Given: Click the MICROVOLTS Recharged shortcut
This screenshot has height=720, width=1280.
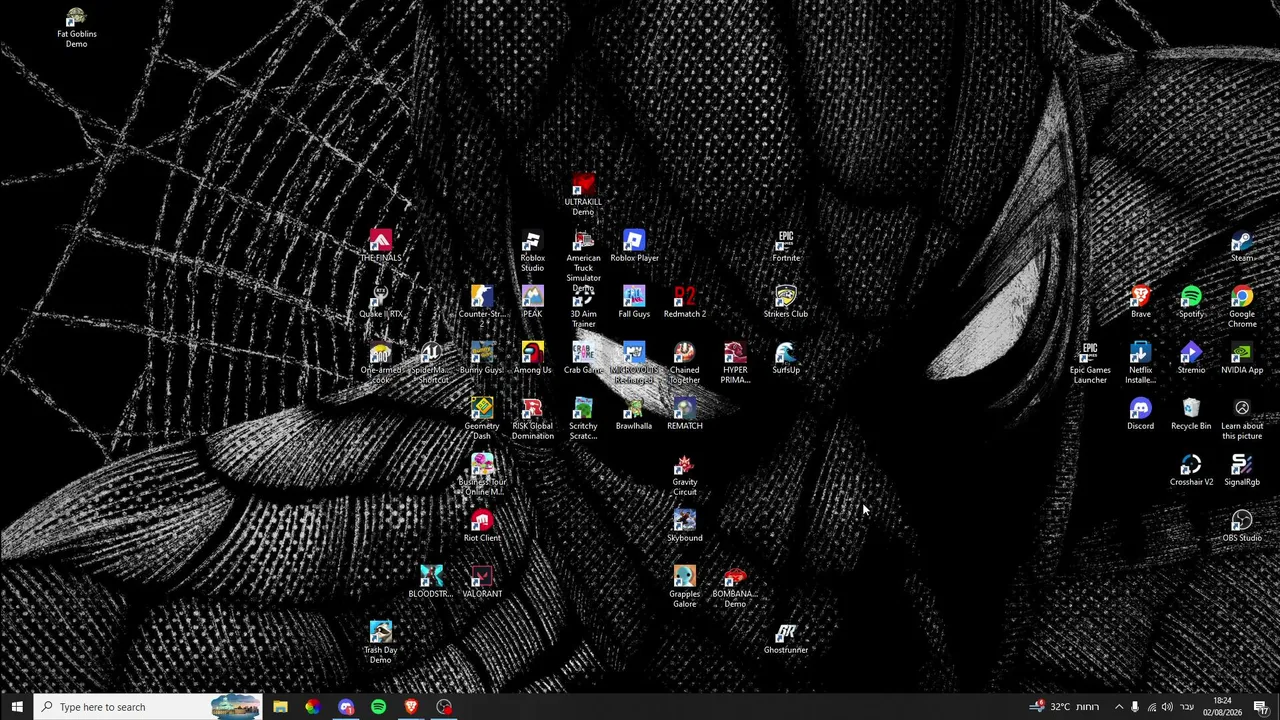Looking at the screenshot, I should pyautogui.click(x=634, y=364).
